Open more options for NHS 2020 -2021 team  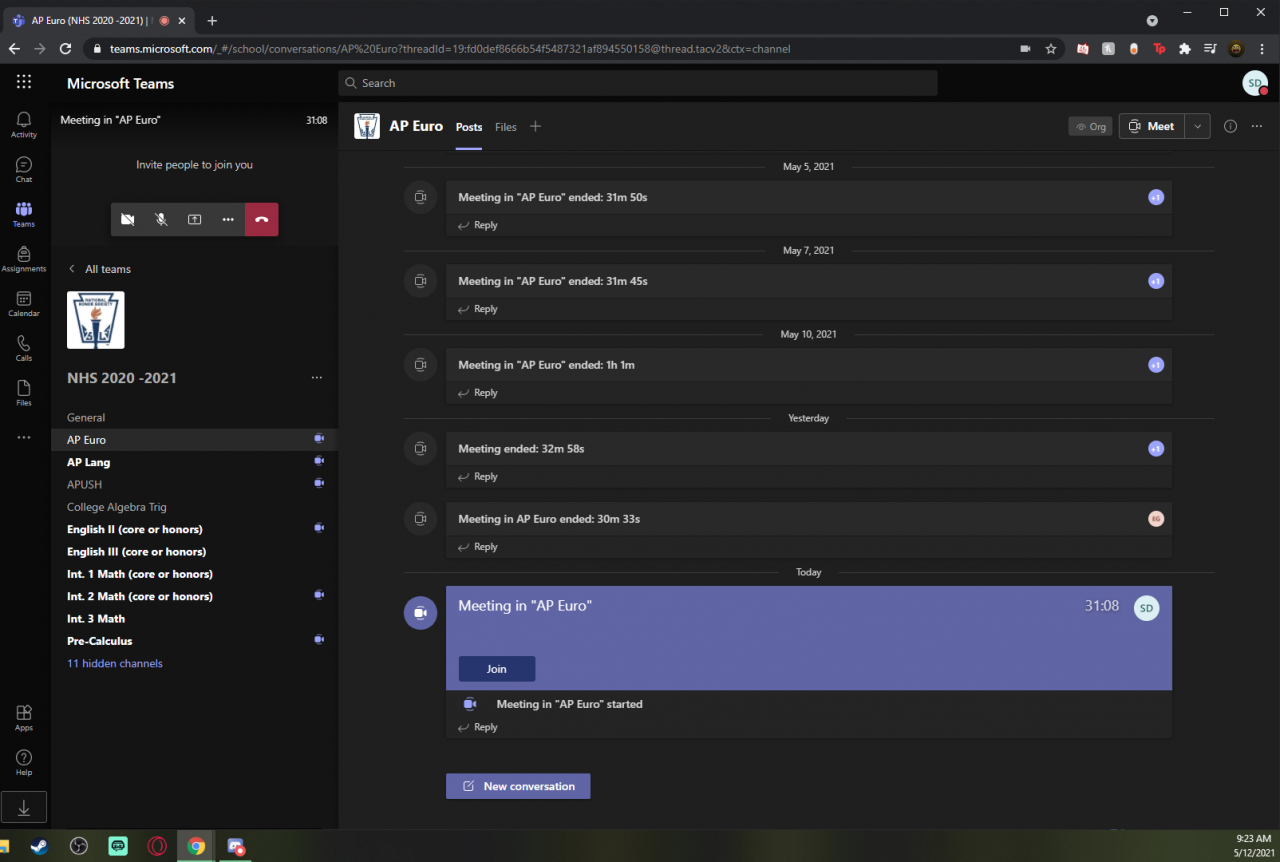317,378
